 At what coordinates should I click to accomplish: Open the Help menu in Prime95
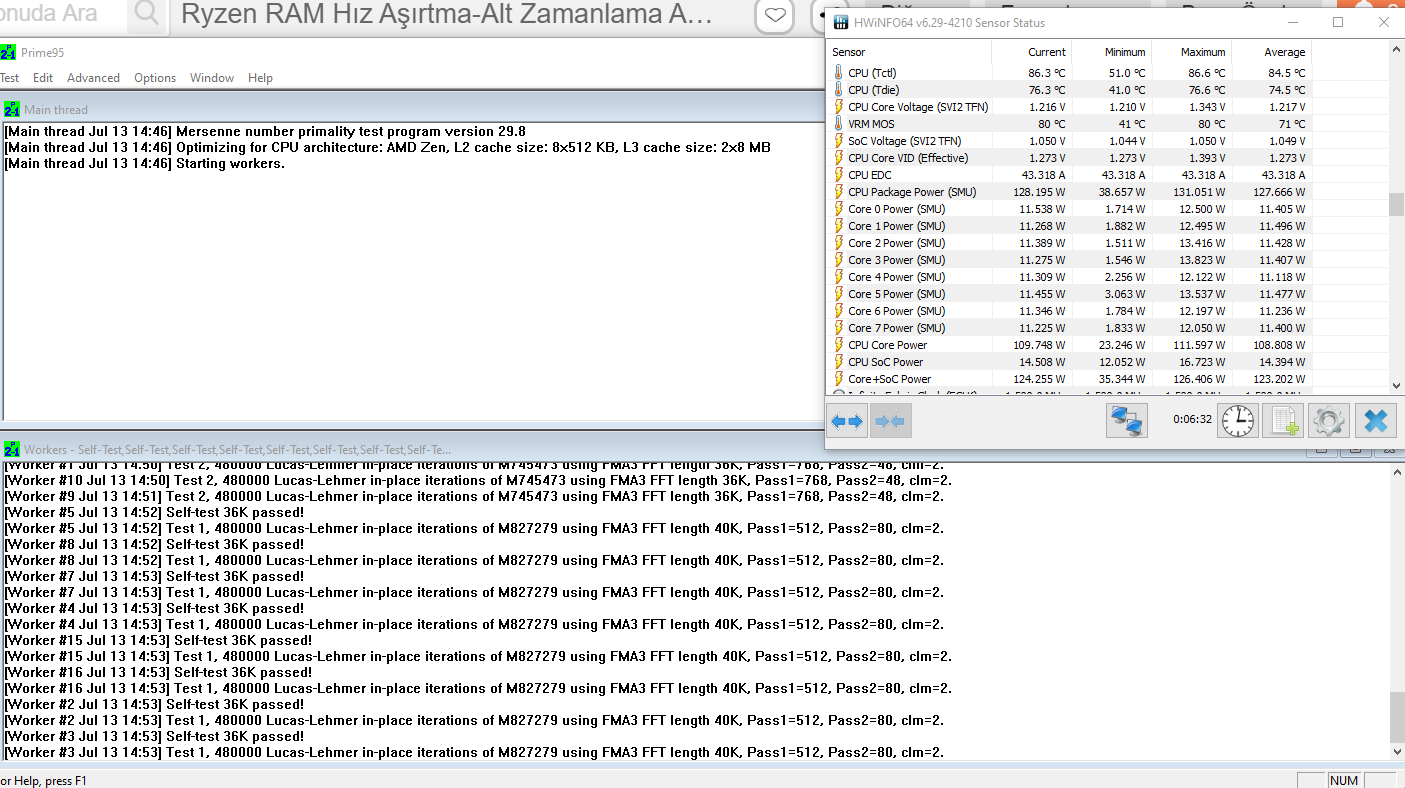tap(260, 78)
